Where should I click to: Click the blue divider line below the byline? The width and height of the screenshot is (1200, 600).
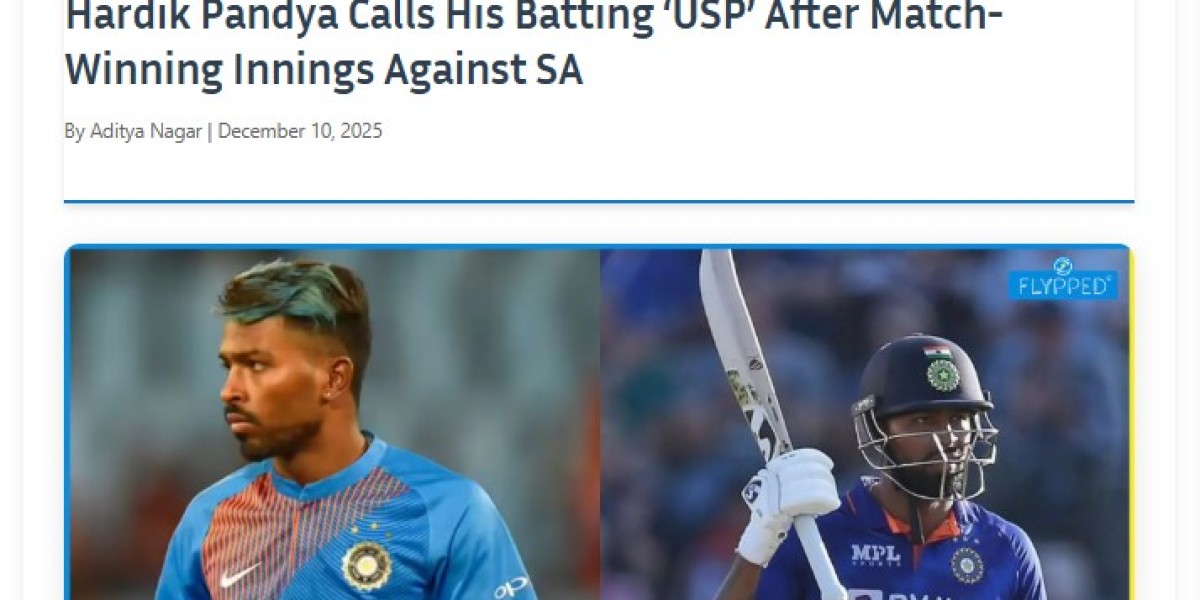[599, 201]
